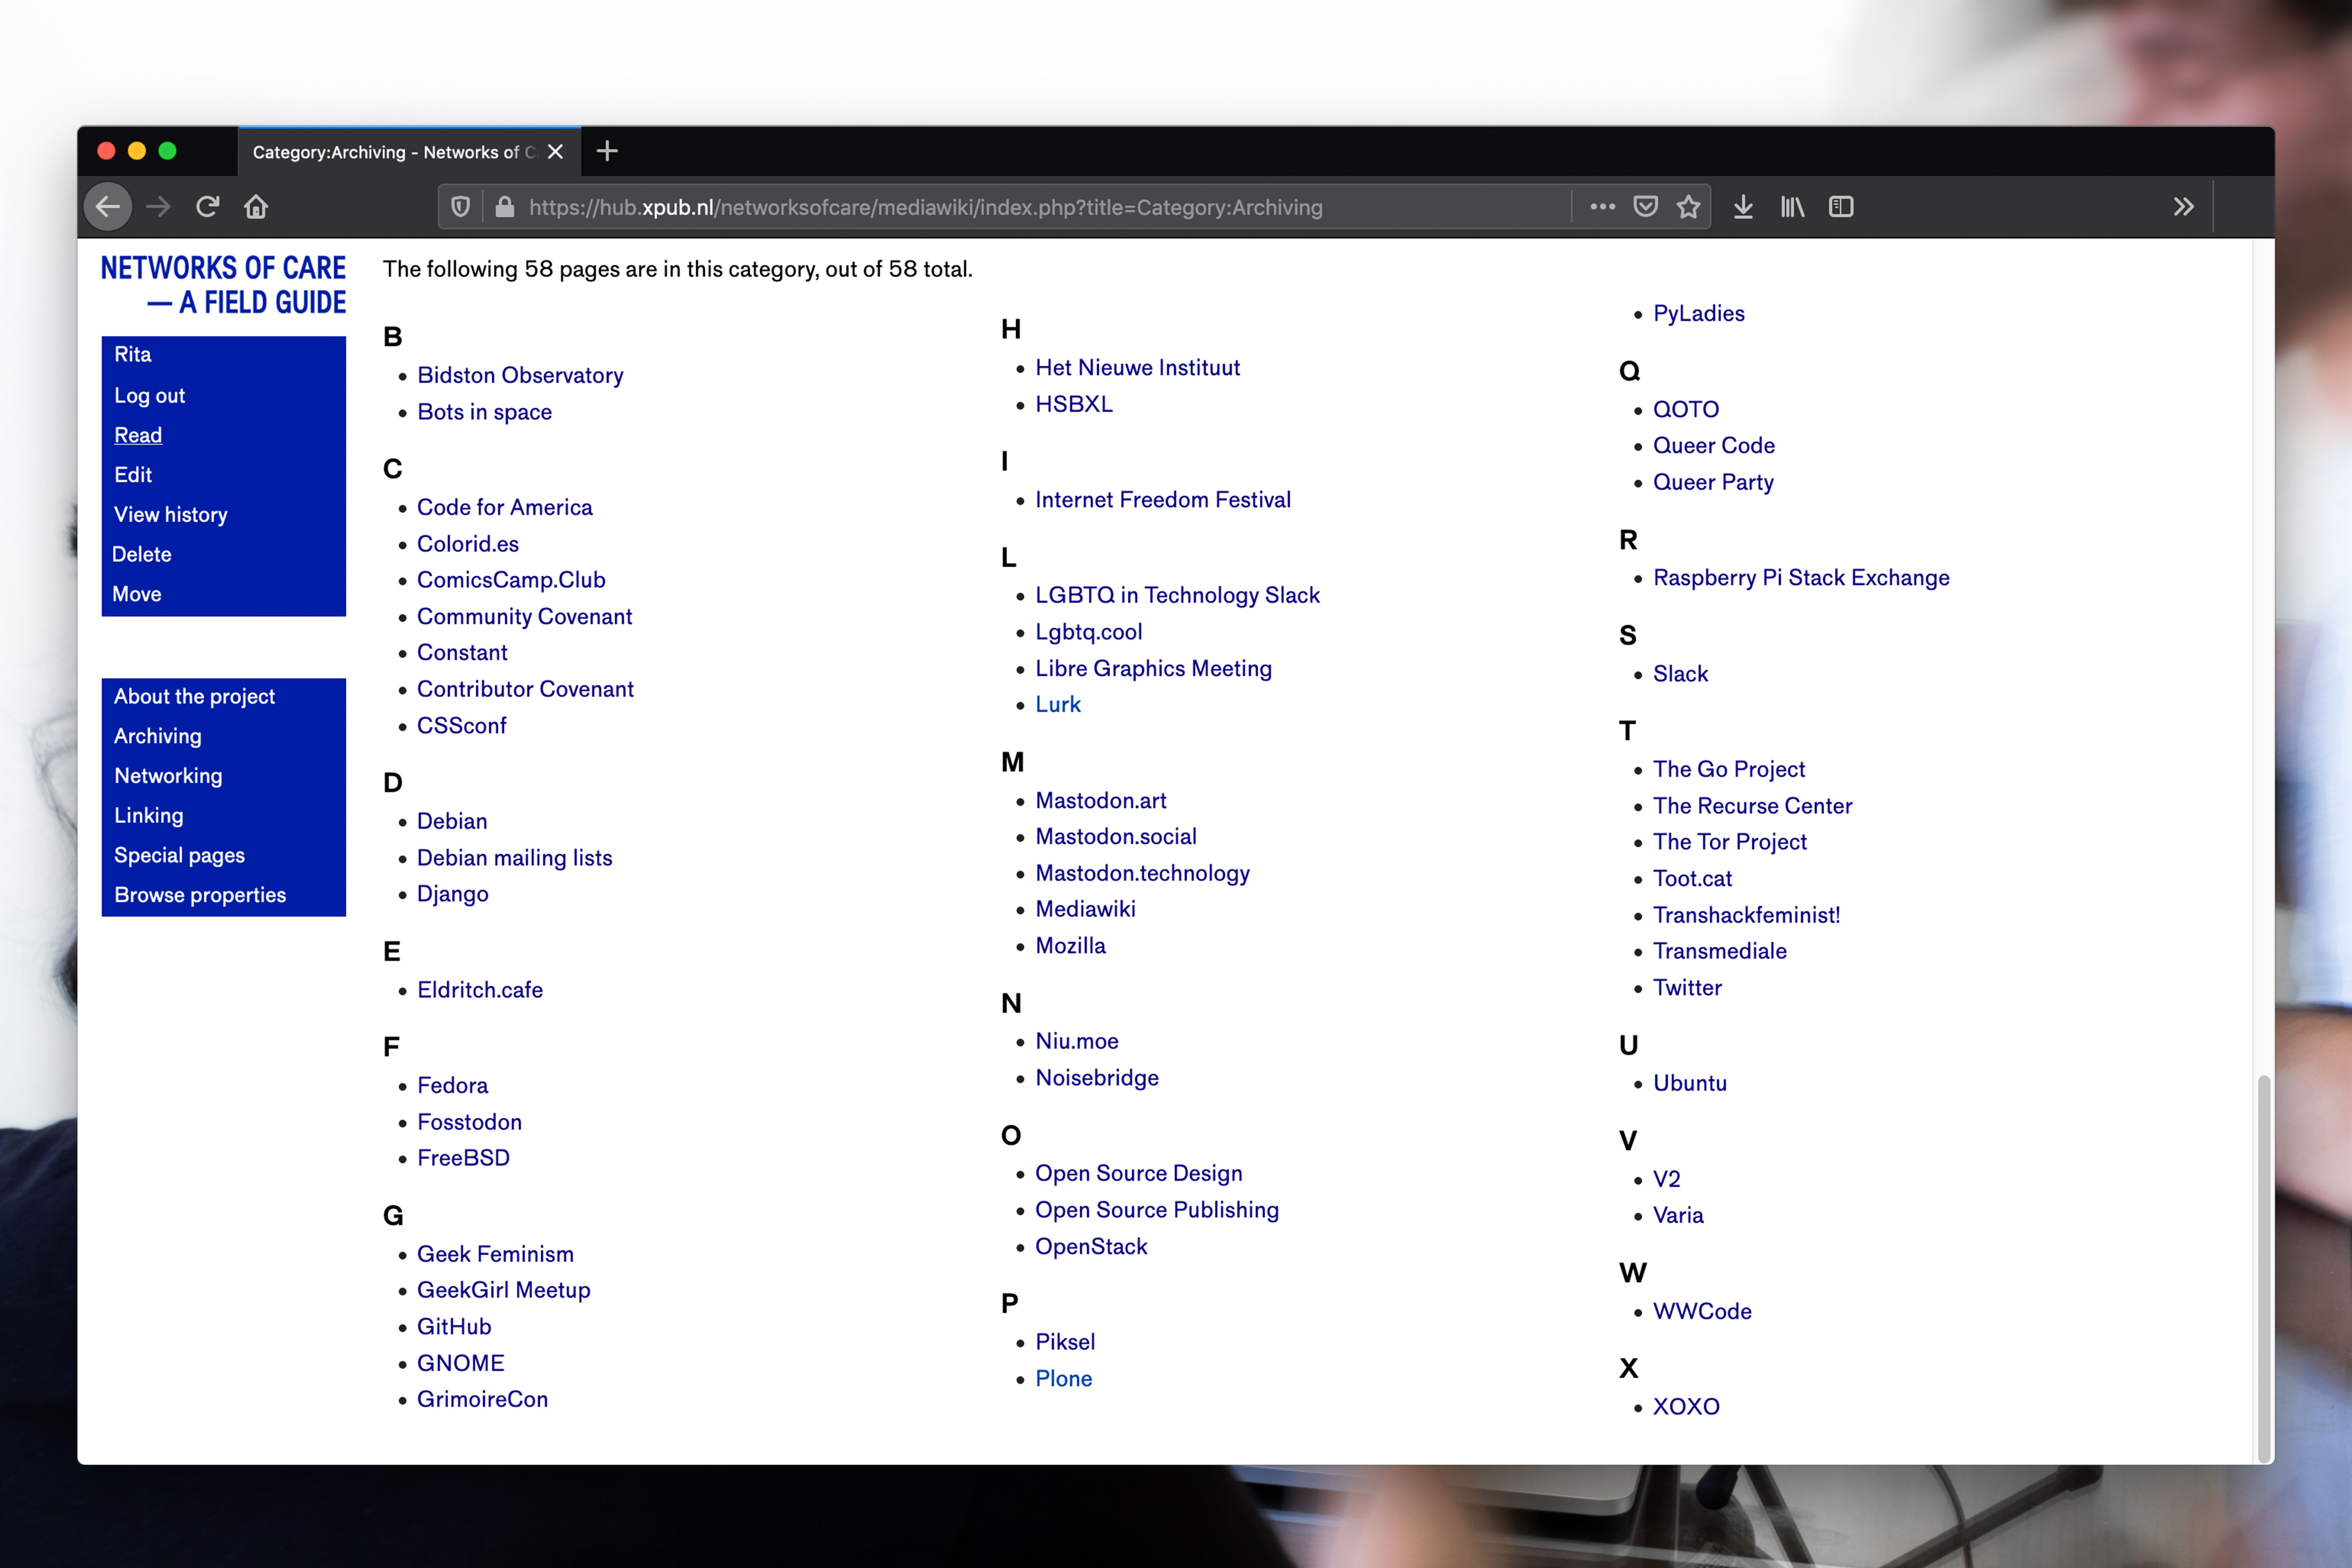Open the Eldritch.cafe page
The height and width of the screenshot is (1568, 2352).
pyautogui.click(x=480, y=990)
